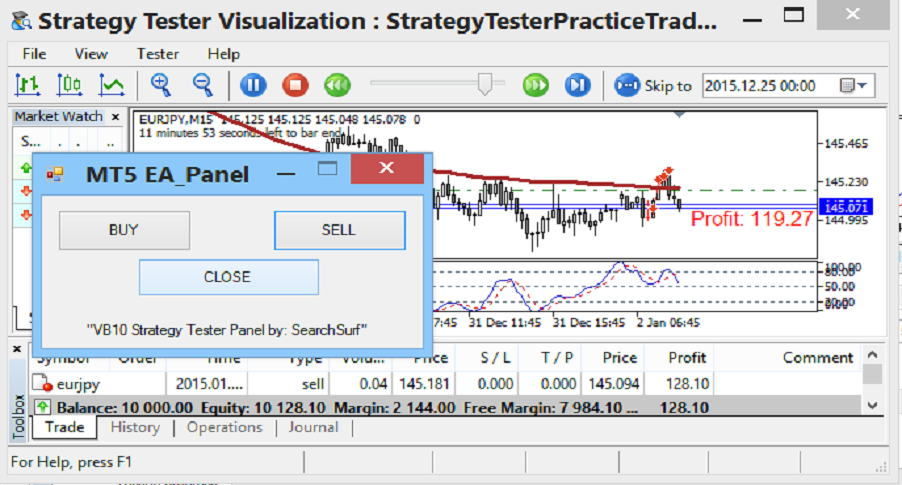Click the chart shift triangle marker
The image size is (902, 485).
coord(679,115)
